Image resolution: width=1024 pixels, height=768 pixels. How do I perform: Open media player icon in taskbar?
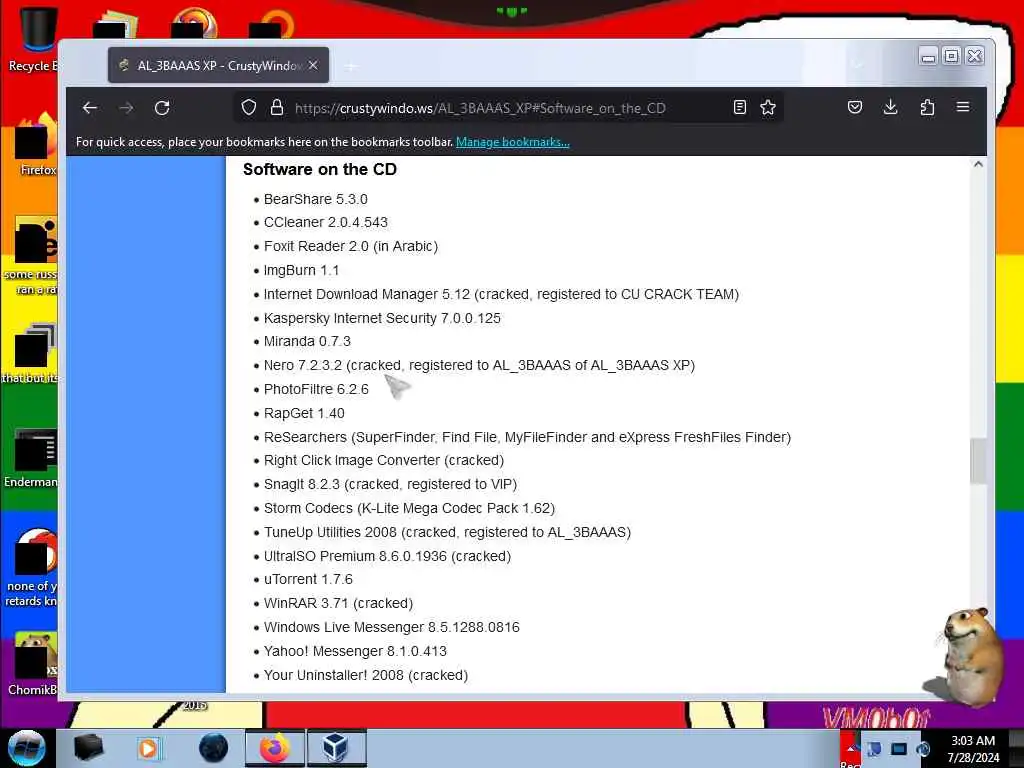tap(148, 748)
